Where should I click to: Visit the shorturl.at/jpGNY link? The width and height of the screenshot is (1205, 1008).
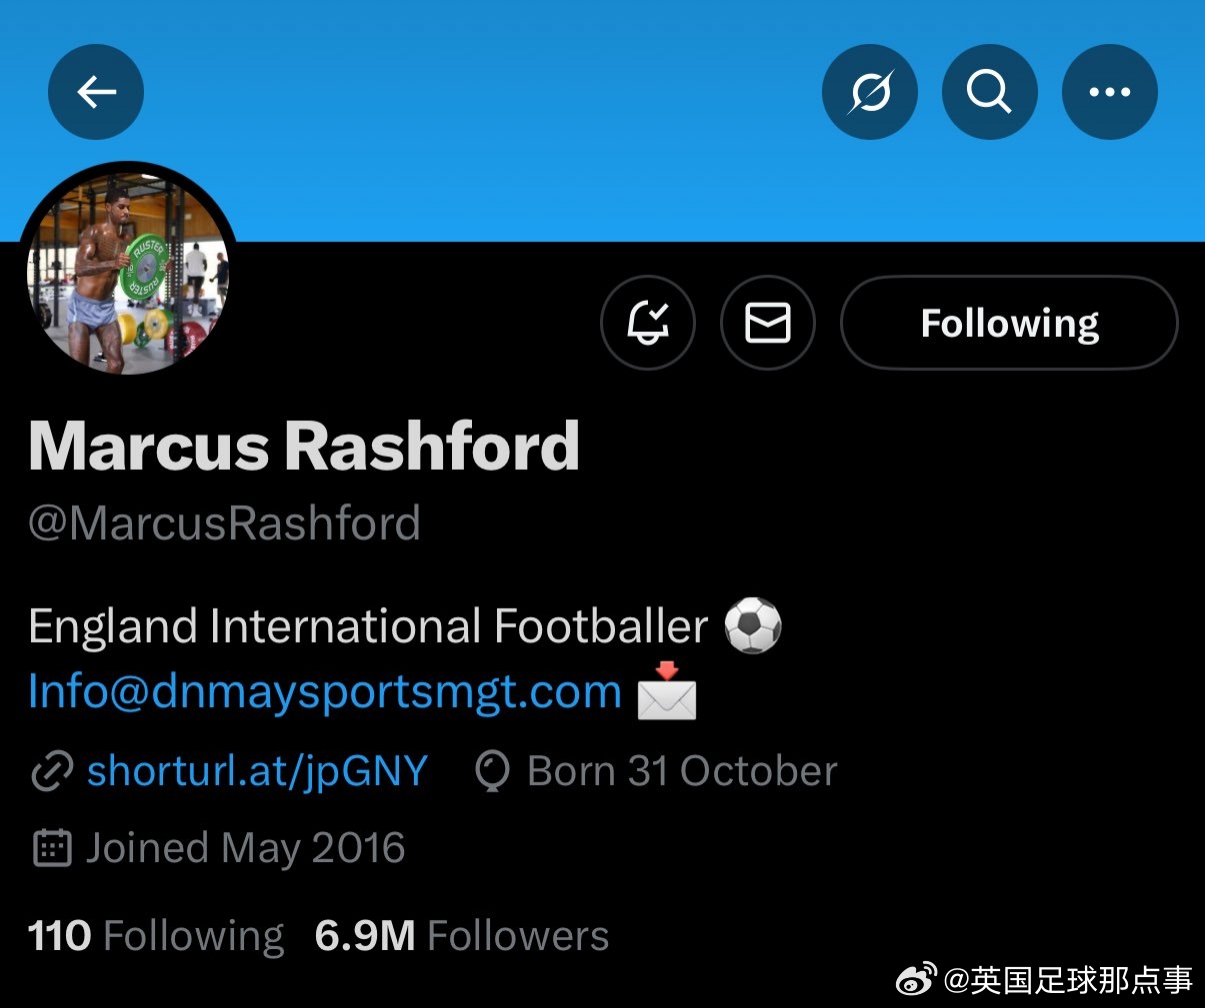coord(257,771)
